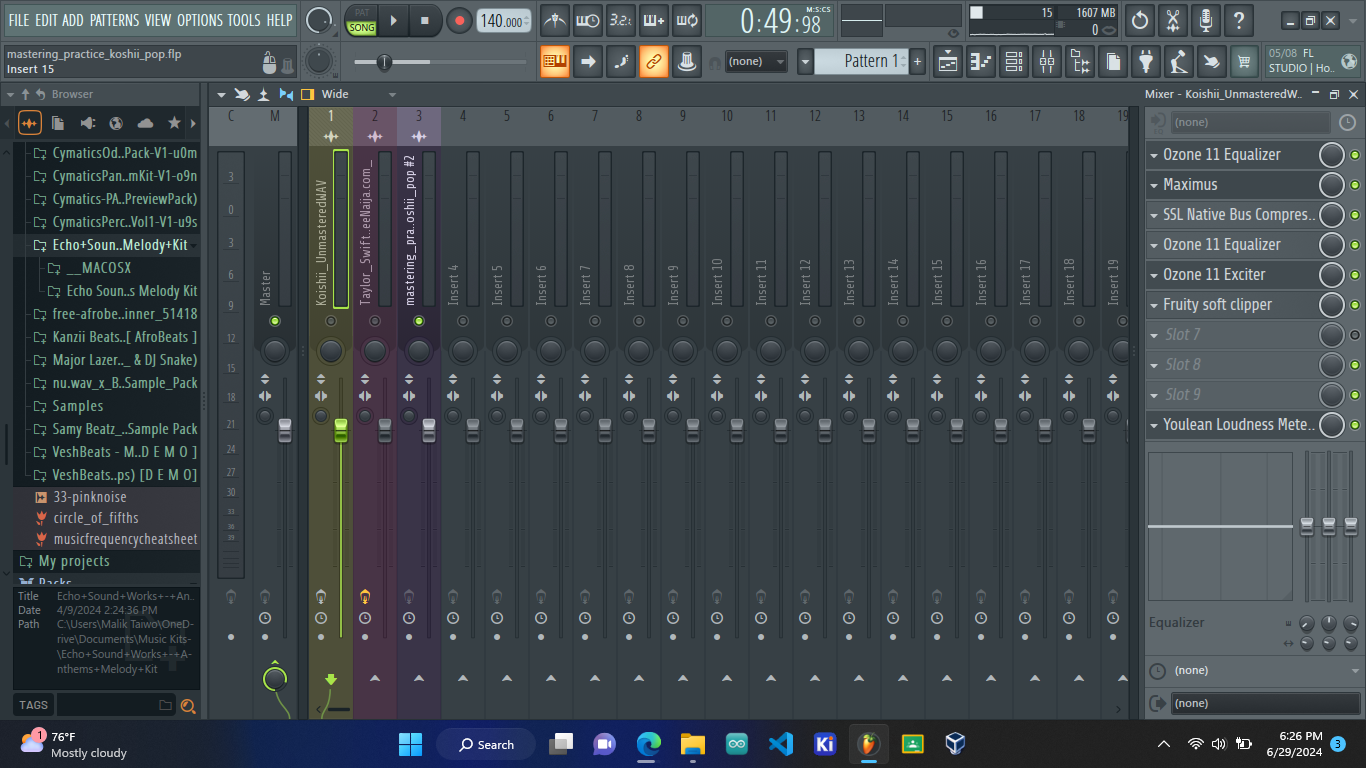Select the files tab icon in Browser
This screenshot has height=768, width=1366.
pos(58,123)
